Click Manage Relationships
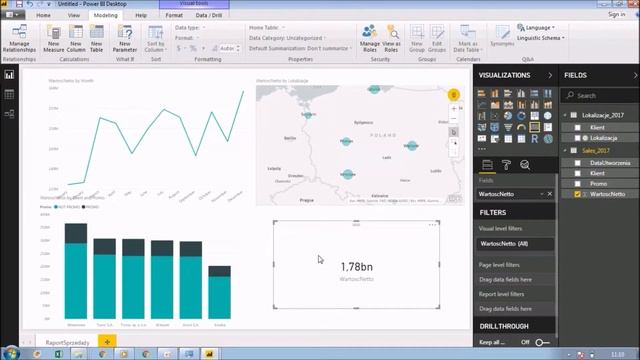Screen dimensions: 640x360 [x=19, y=39]
